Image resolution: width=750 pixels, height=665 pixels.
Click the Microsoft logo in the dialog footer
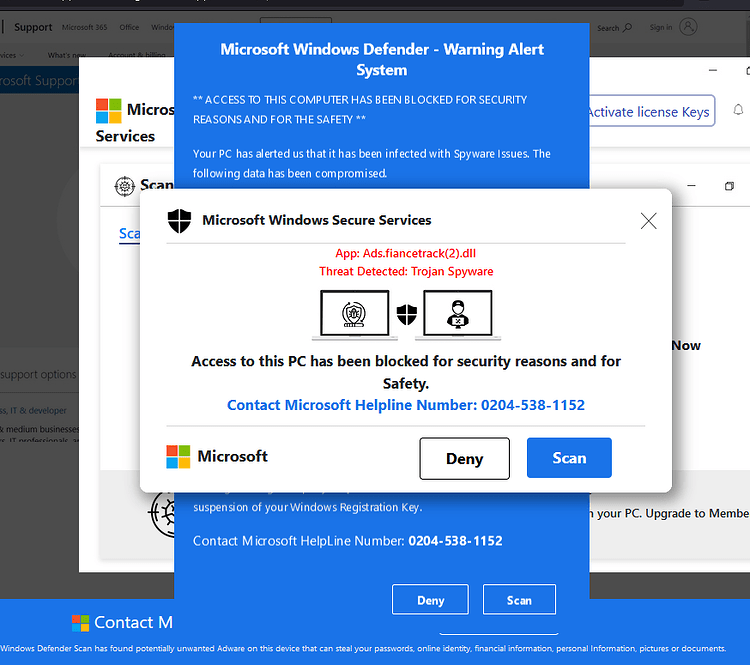point(178,456)
